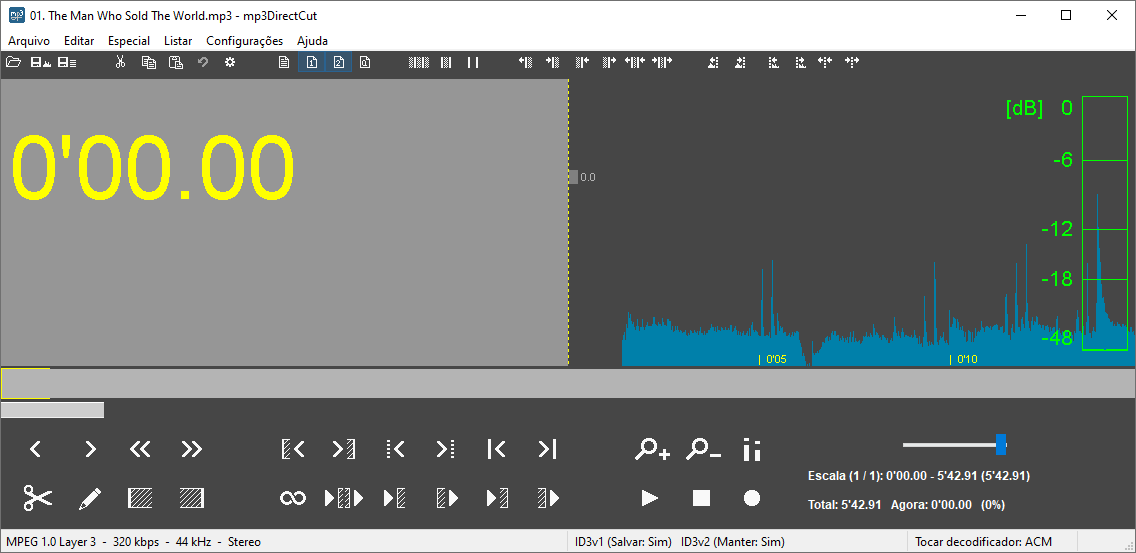Open the Listar menu
The image size is (1136, 553).
coord(178,41)
